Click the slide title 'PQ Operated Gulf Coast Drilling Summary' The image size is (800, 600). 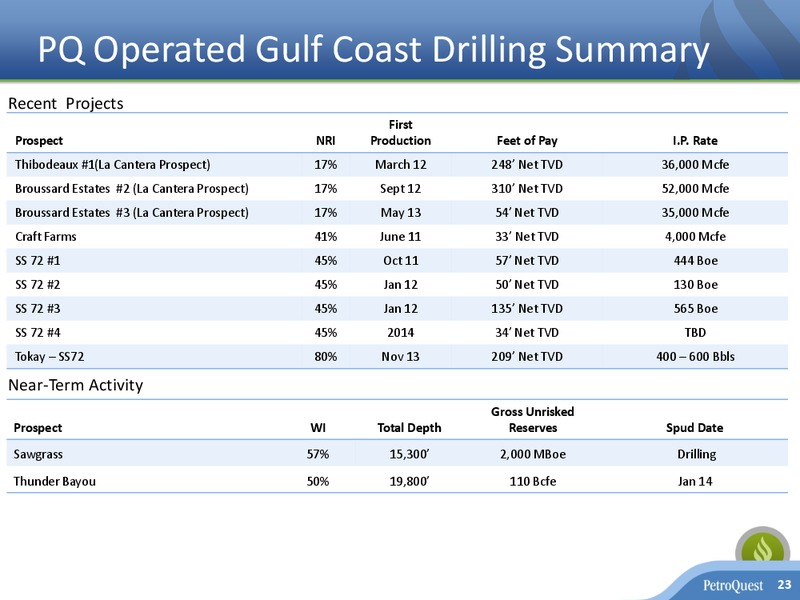pos(373,50)
